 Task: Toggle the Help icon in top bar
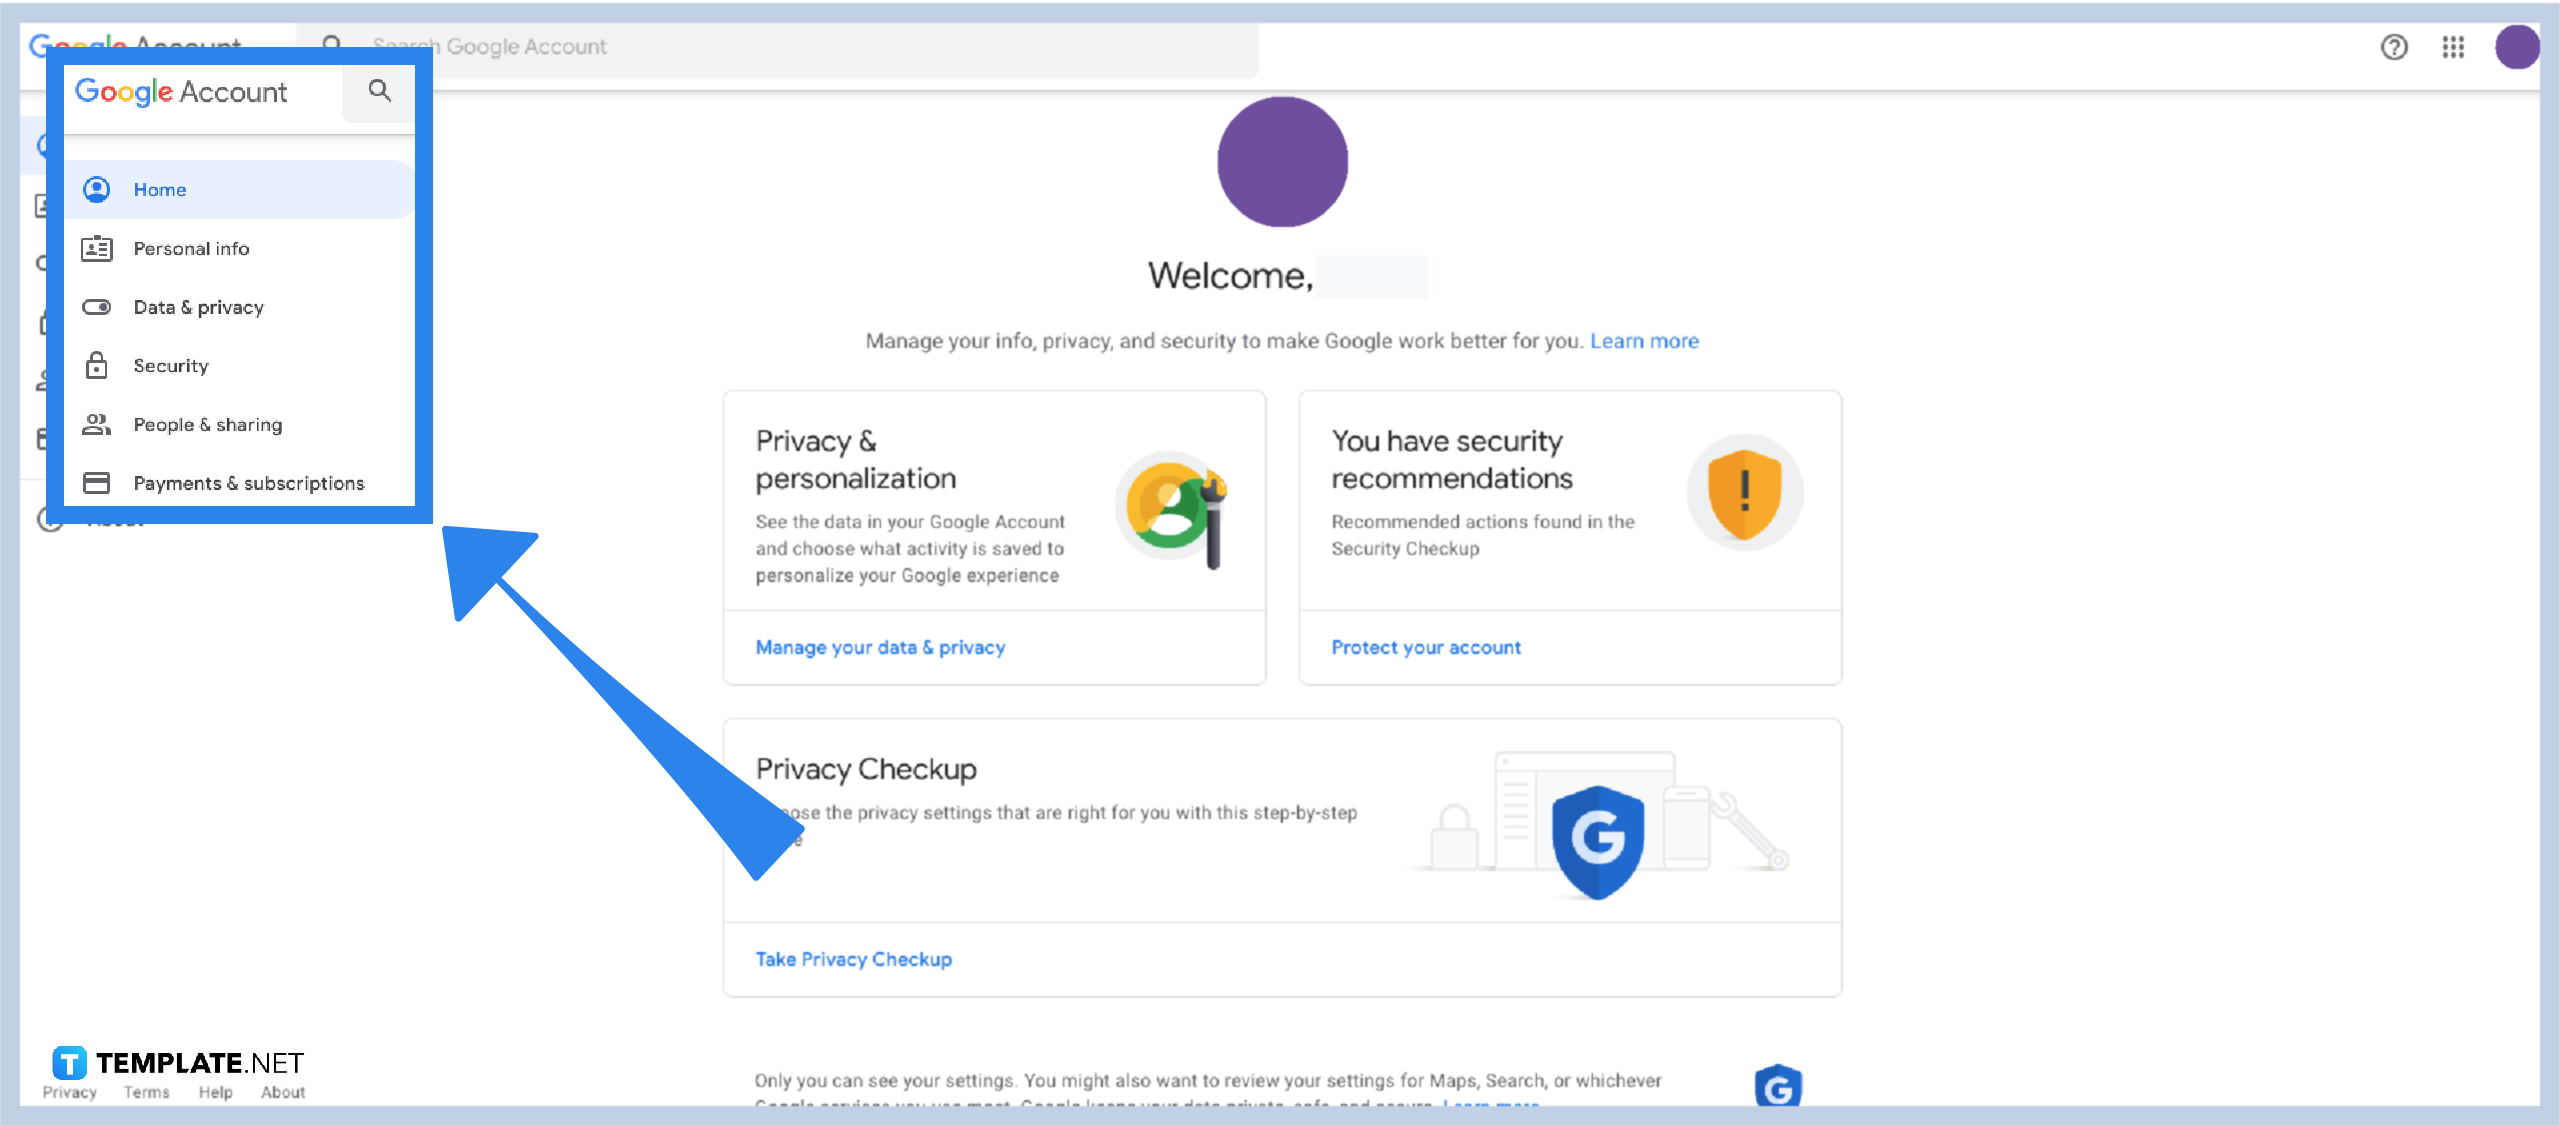(2397, 44)
